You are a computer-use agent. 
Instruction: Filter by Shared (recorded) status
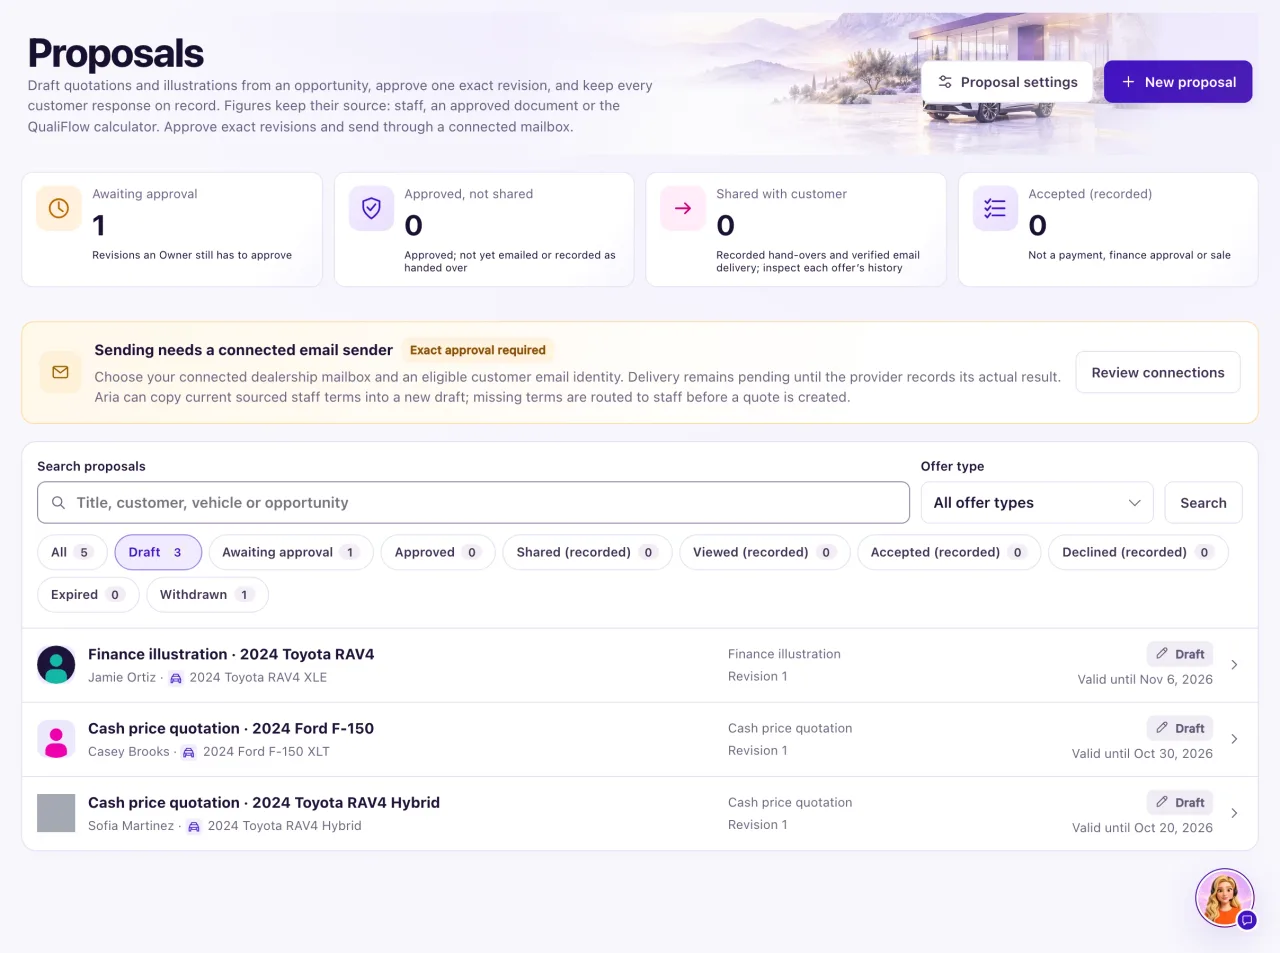[587, 552]
